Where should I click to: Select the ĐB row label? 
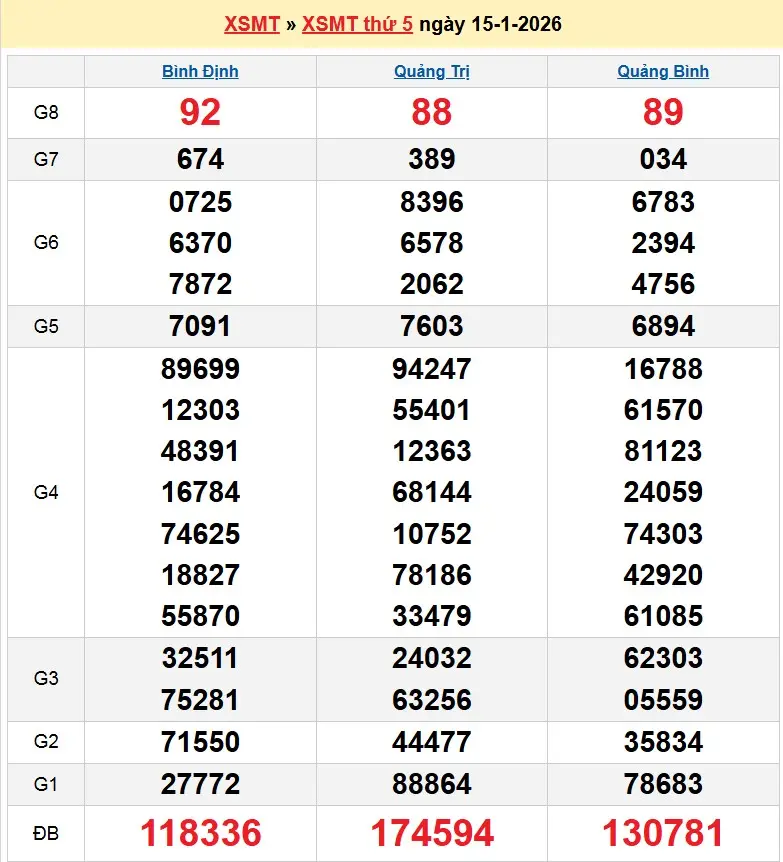(46, 832)
